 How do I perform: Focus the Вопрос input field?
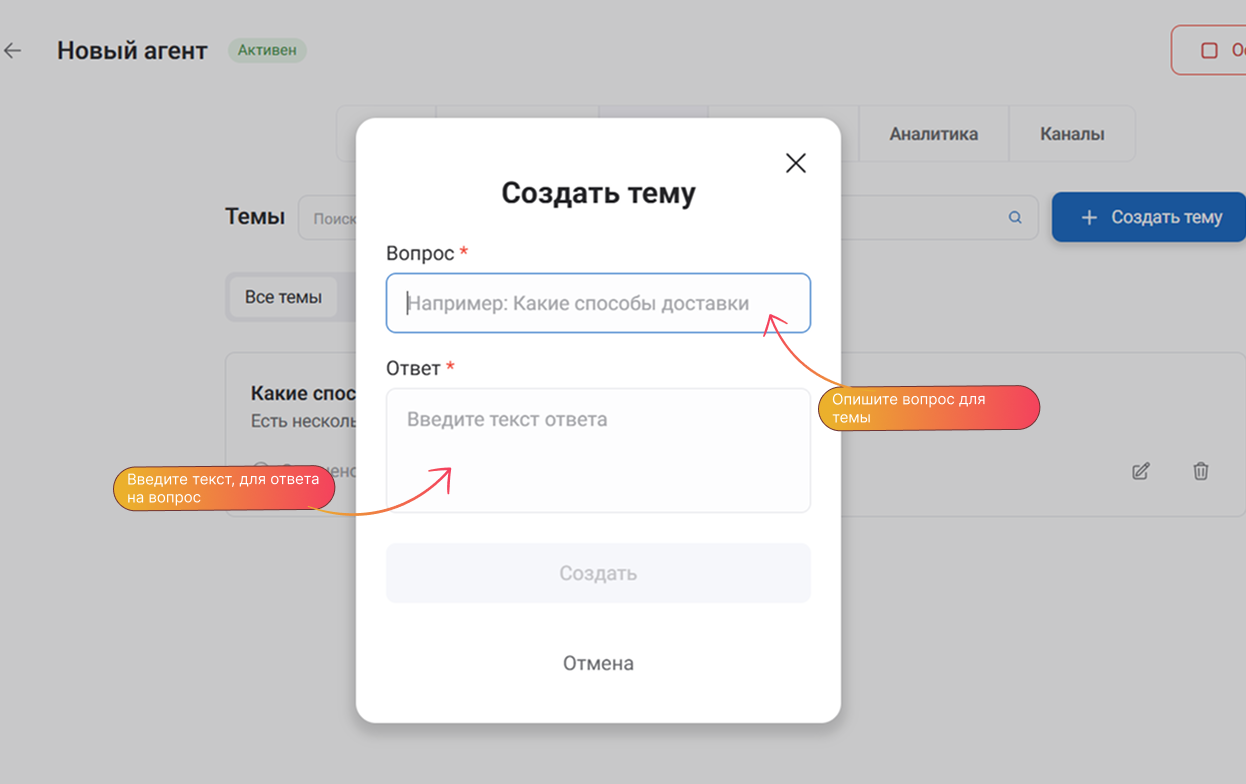(x=598, y=303)
